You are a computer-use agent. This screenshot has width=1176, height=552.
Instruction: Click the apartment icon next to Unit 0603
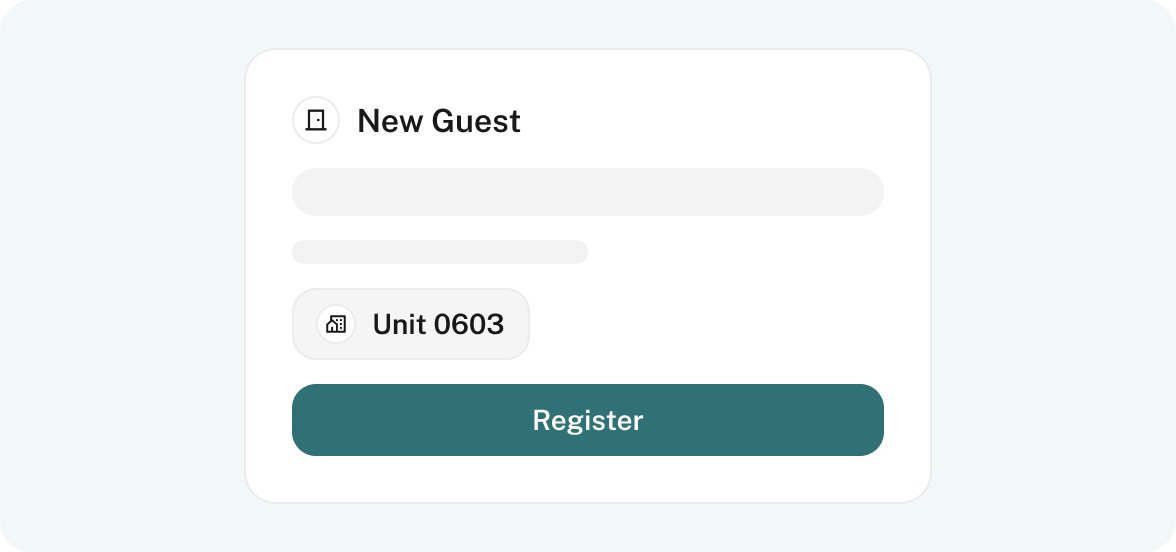[336, 324]
